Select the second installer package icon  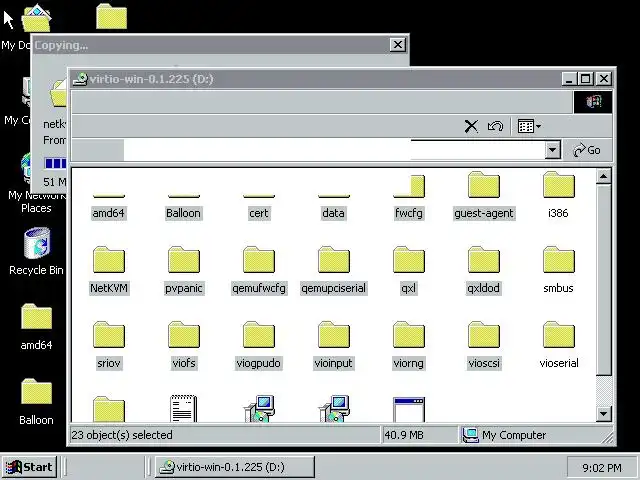pyautogui.click(x=334, y=408)
